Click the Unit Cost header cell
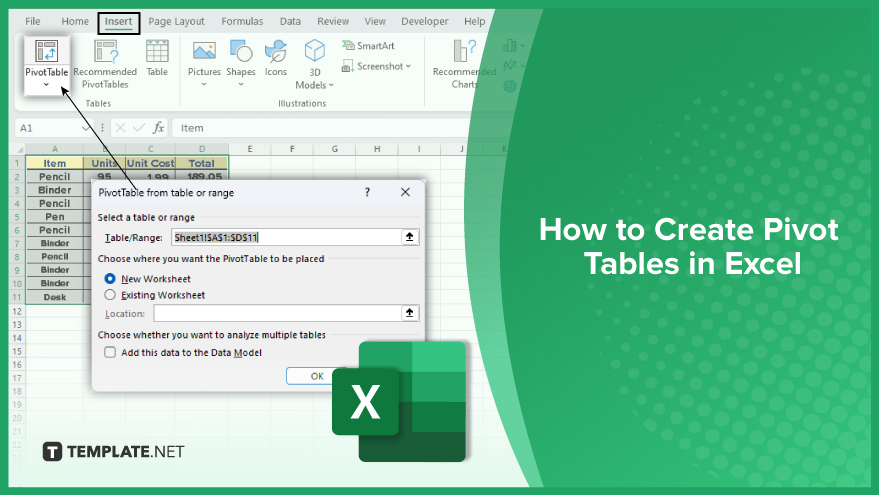Screen dimensions: 879x495 [x=150, y=163]
